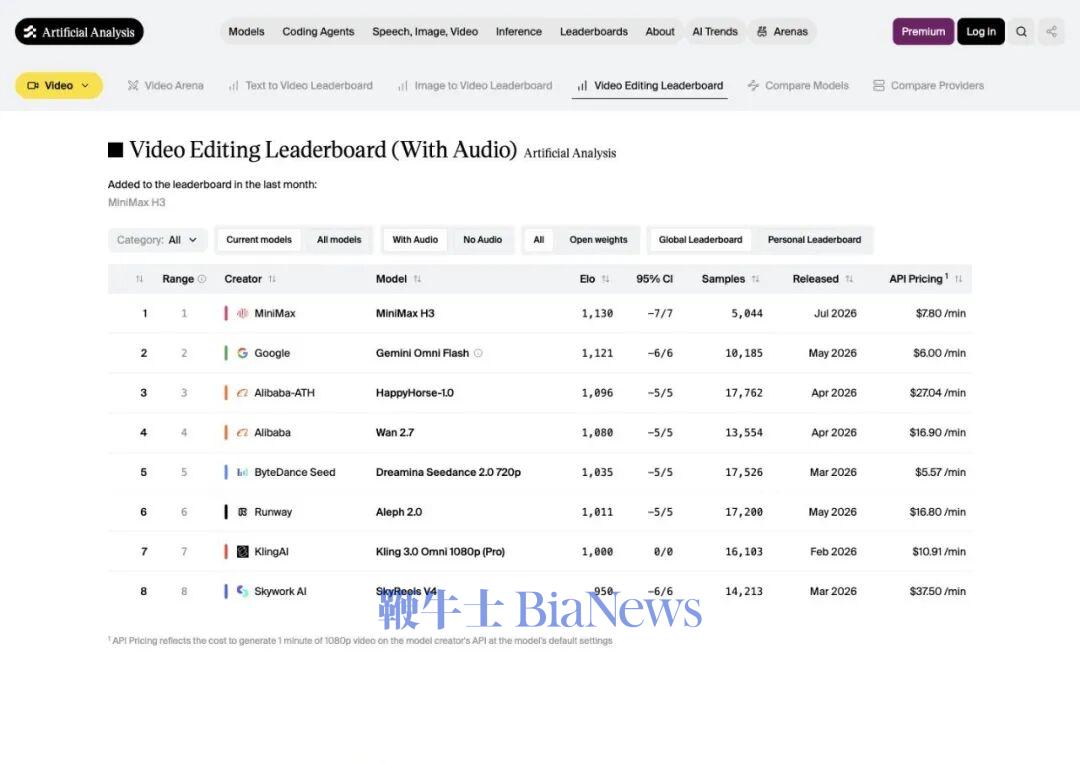Sort by rank column arrows

pos(139,279)
